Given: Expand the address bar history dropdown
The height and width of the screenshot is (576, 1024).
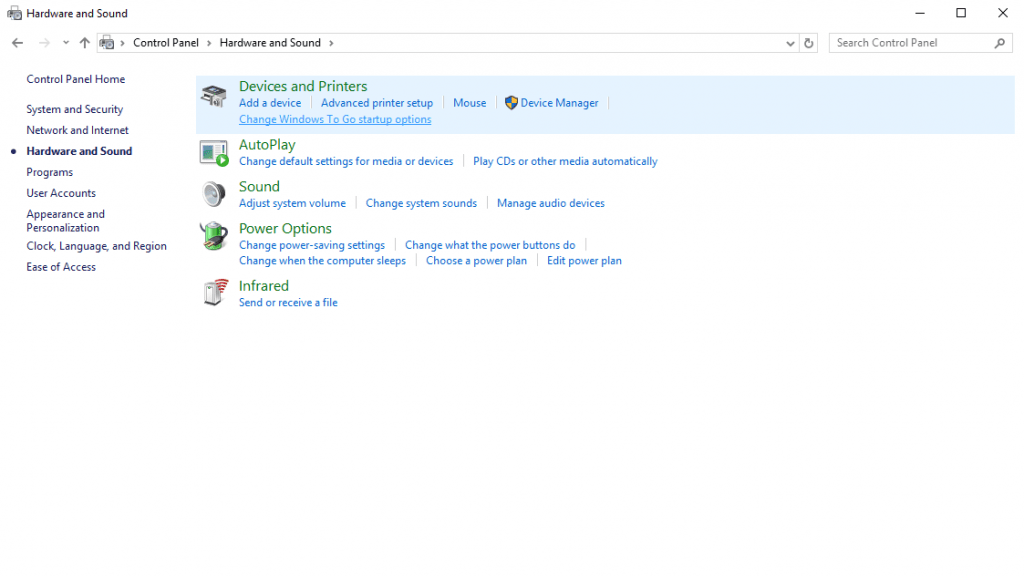Looking at the screenshot, I should 790,43.
